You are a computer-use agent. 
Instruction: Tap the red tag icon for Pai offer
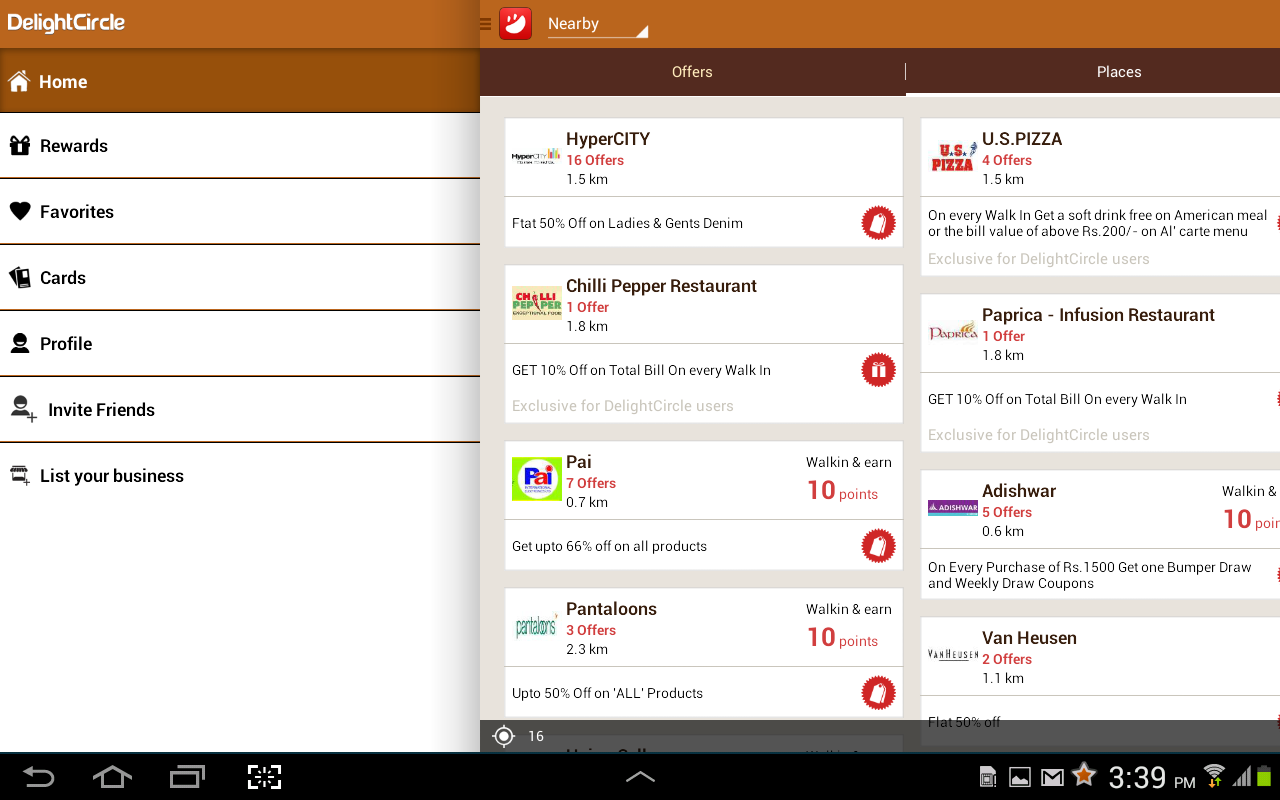coord(878,546)
